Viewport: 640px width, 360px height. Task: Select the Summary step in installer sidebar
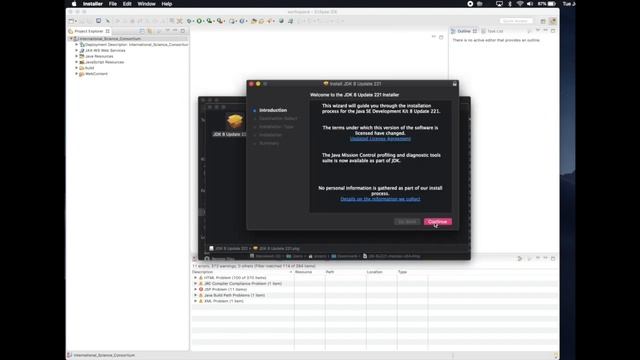[x=269, y=143]
